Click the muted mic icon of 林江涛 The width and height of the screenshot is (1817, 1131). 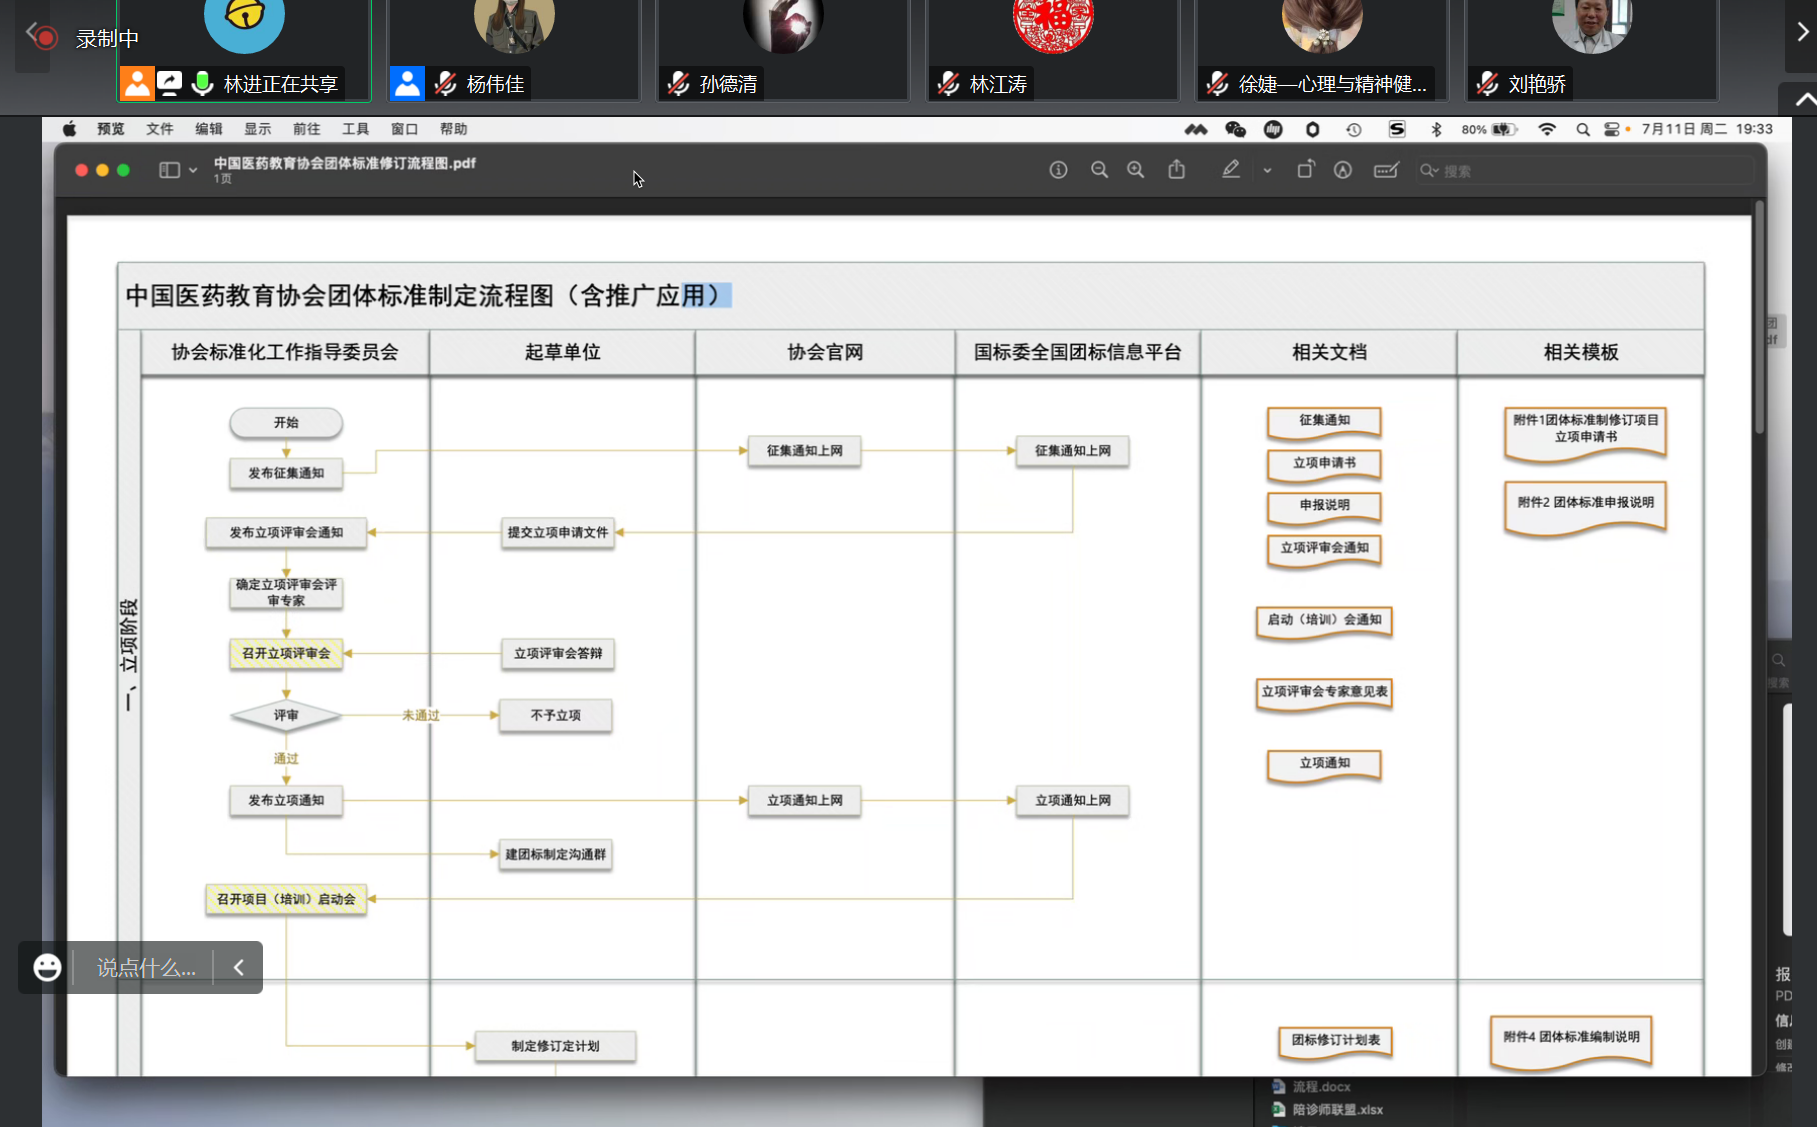[x=949, y=83]
